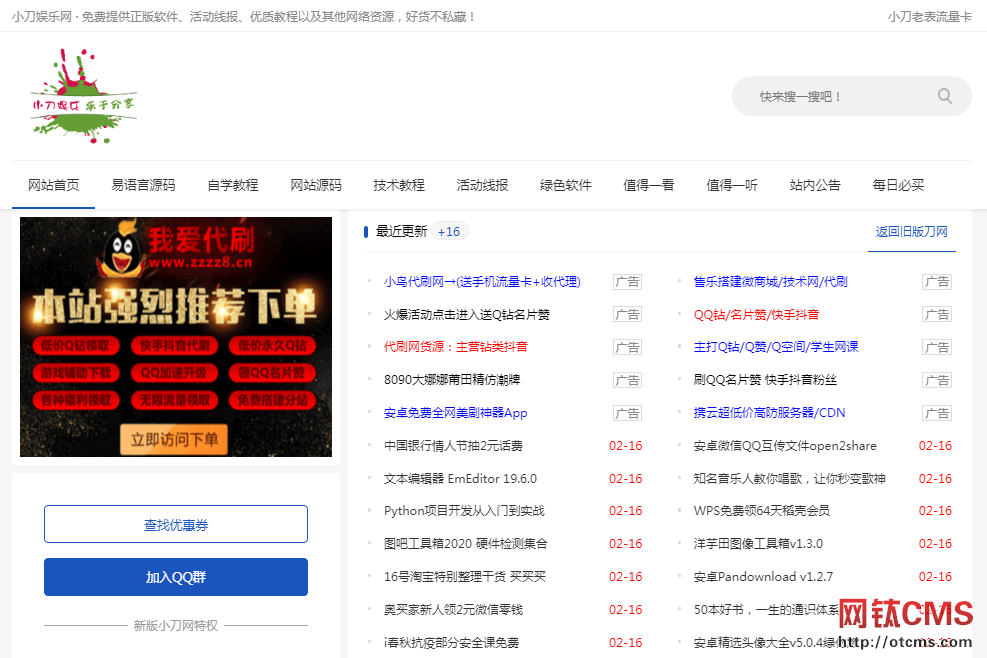Click the 加入QQ群 button
The height and width of the screenshot is (658, 987).
click(175, 576)
